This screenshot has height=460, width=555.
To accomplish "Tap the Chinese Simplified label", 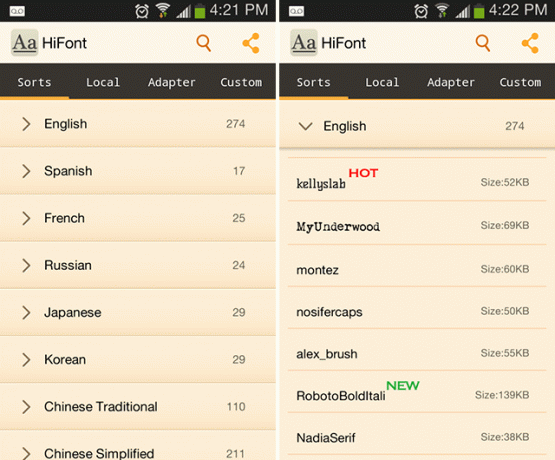I will [99, 453].
